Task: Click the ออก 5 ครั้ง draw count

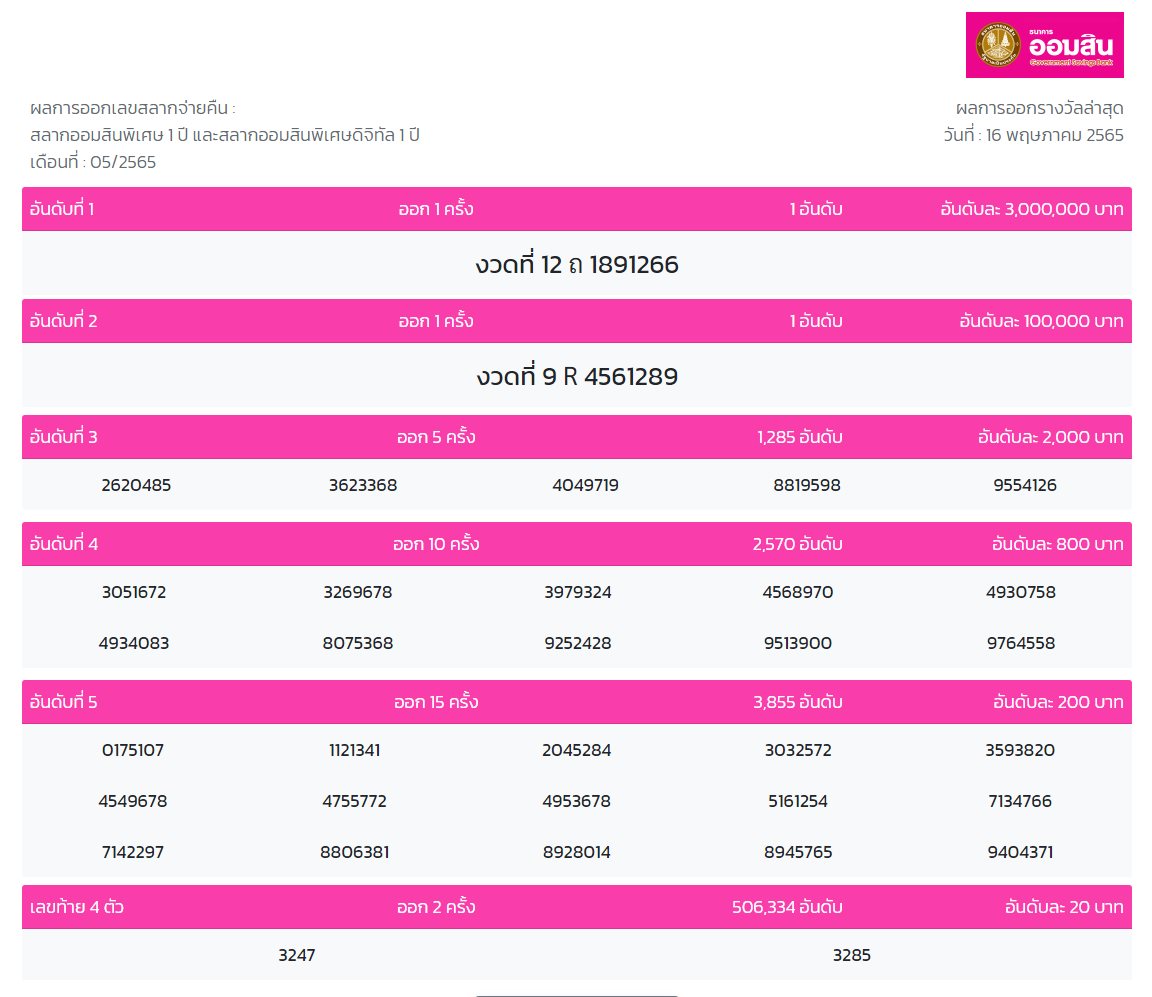Action: (x=436, y=437)
